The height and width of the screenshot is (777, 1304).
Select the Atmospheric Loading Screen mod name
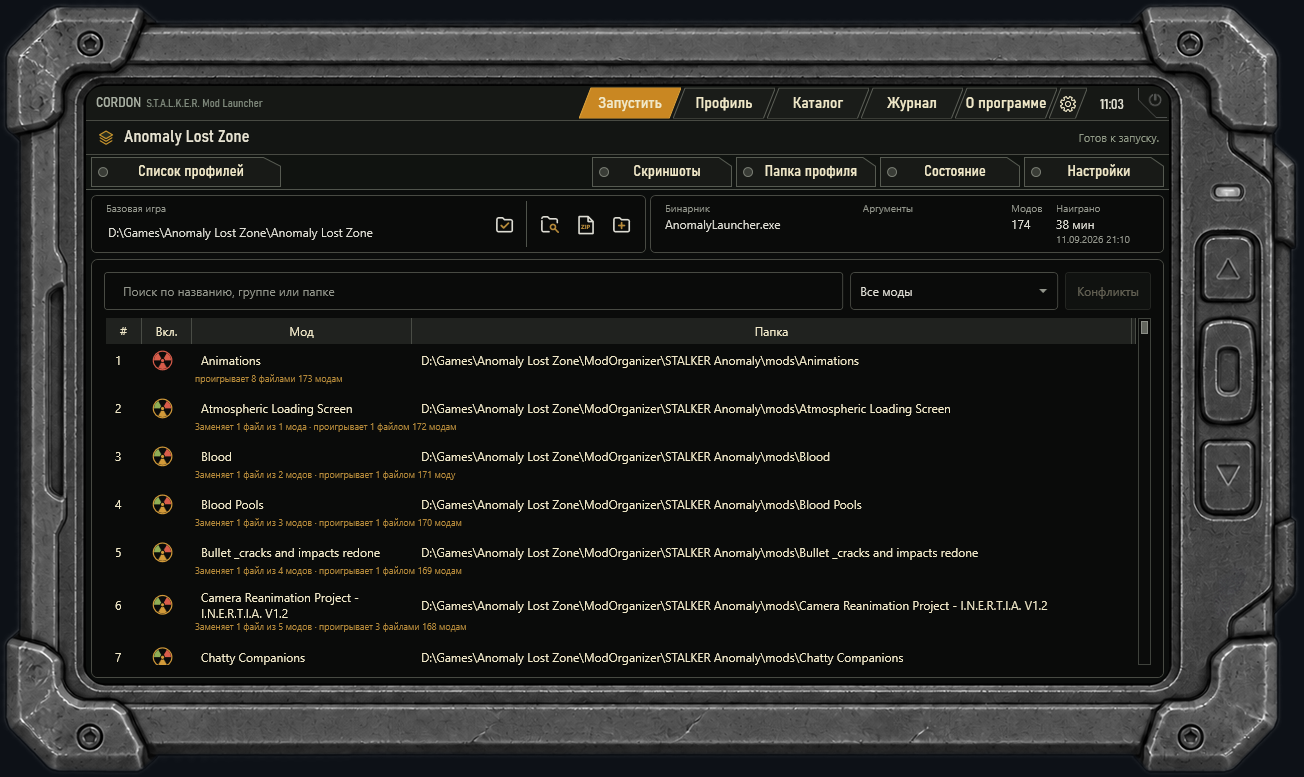tap(276, 409)
